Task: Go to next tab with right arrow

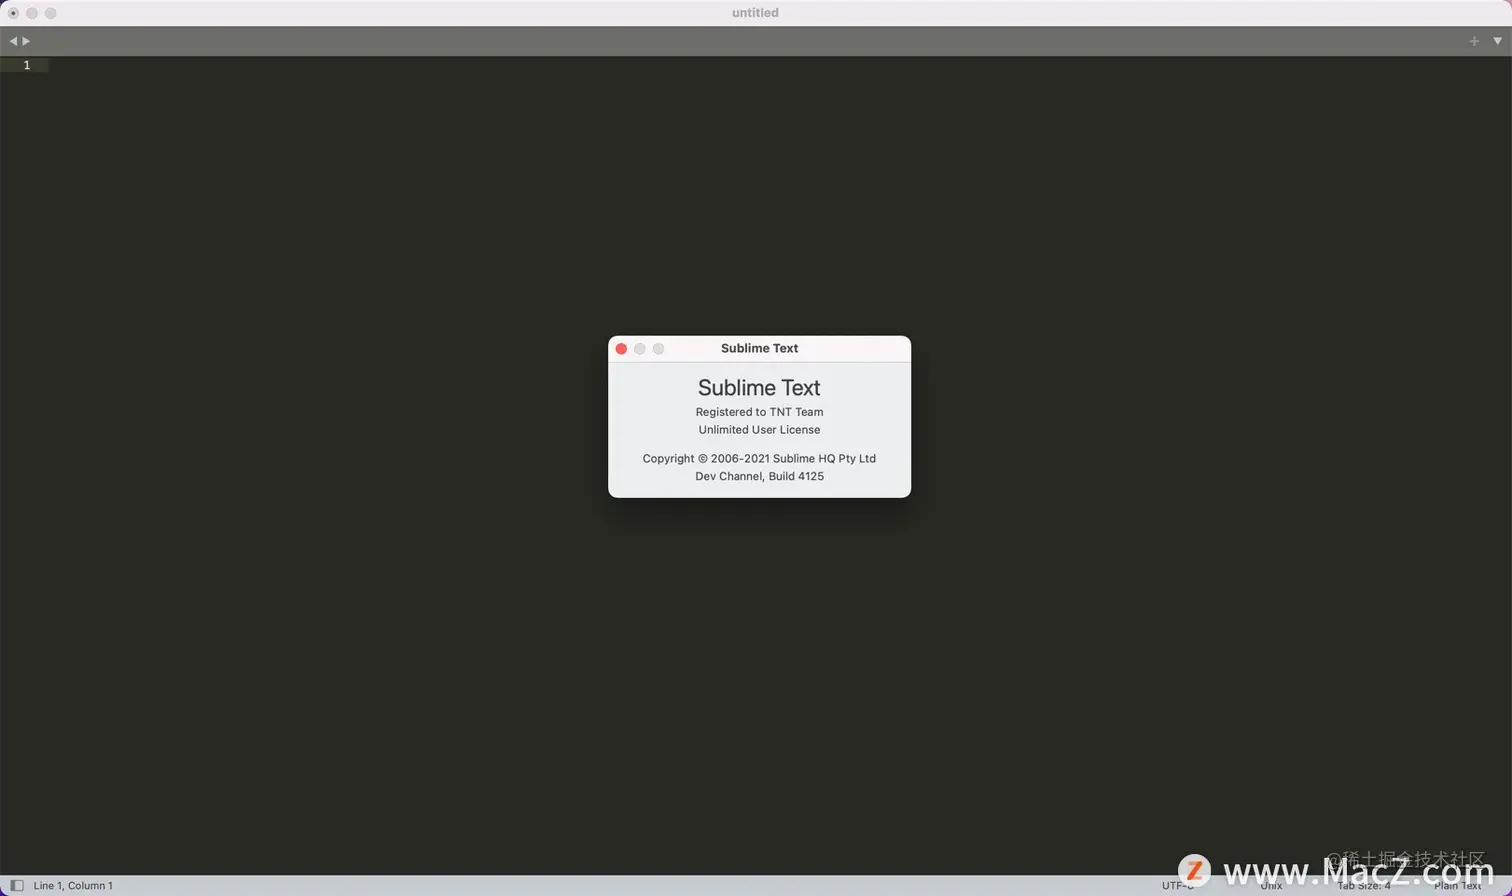Action: (x=26, y=41)
